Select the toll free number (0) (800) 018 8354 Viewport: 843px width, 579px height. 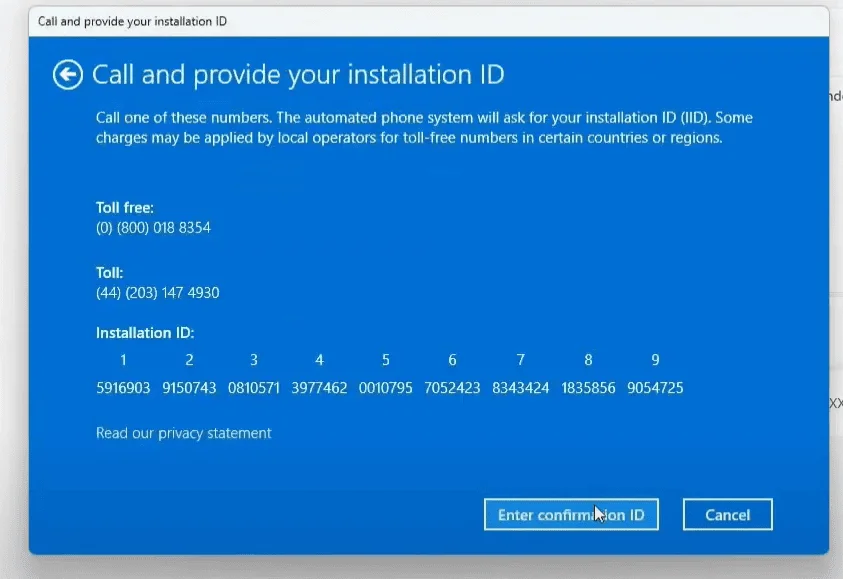153,227
